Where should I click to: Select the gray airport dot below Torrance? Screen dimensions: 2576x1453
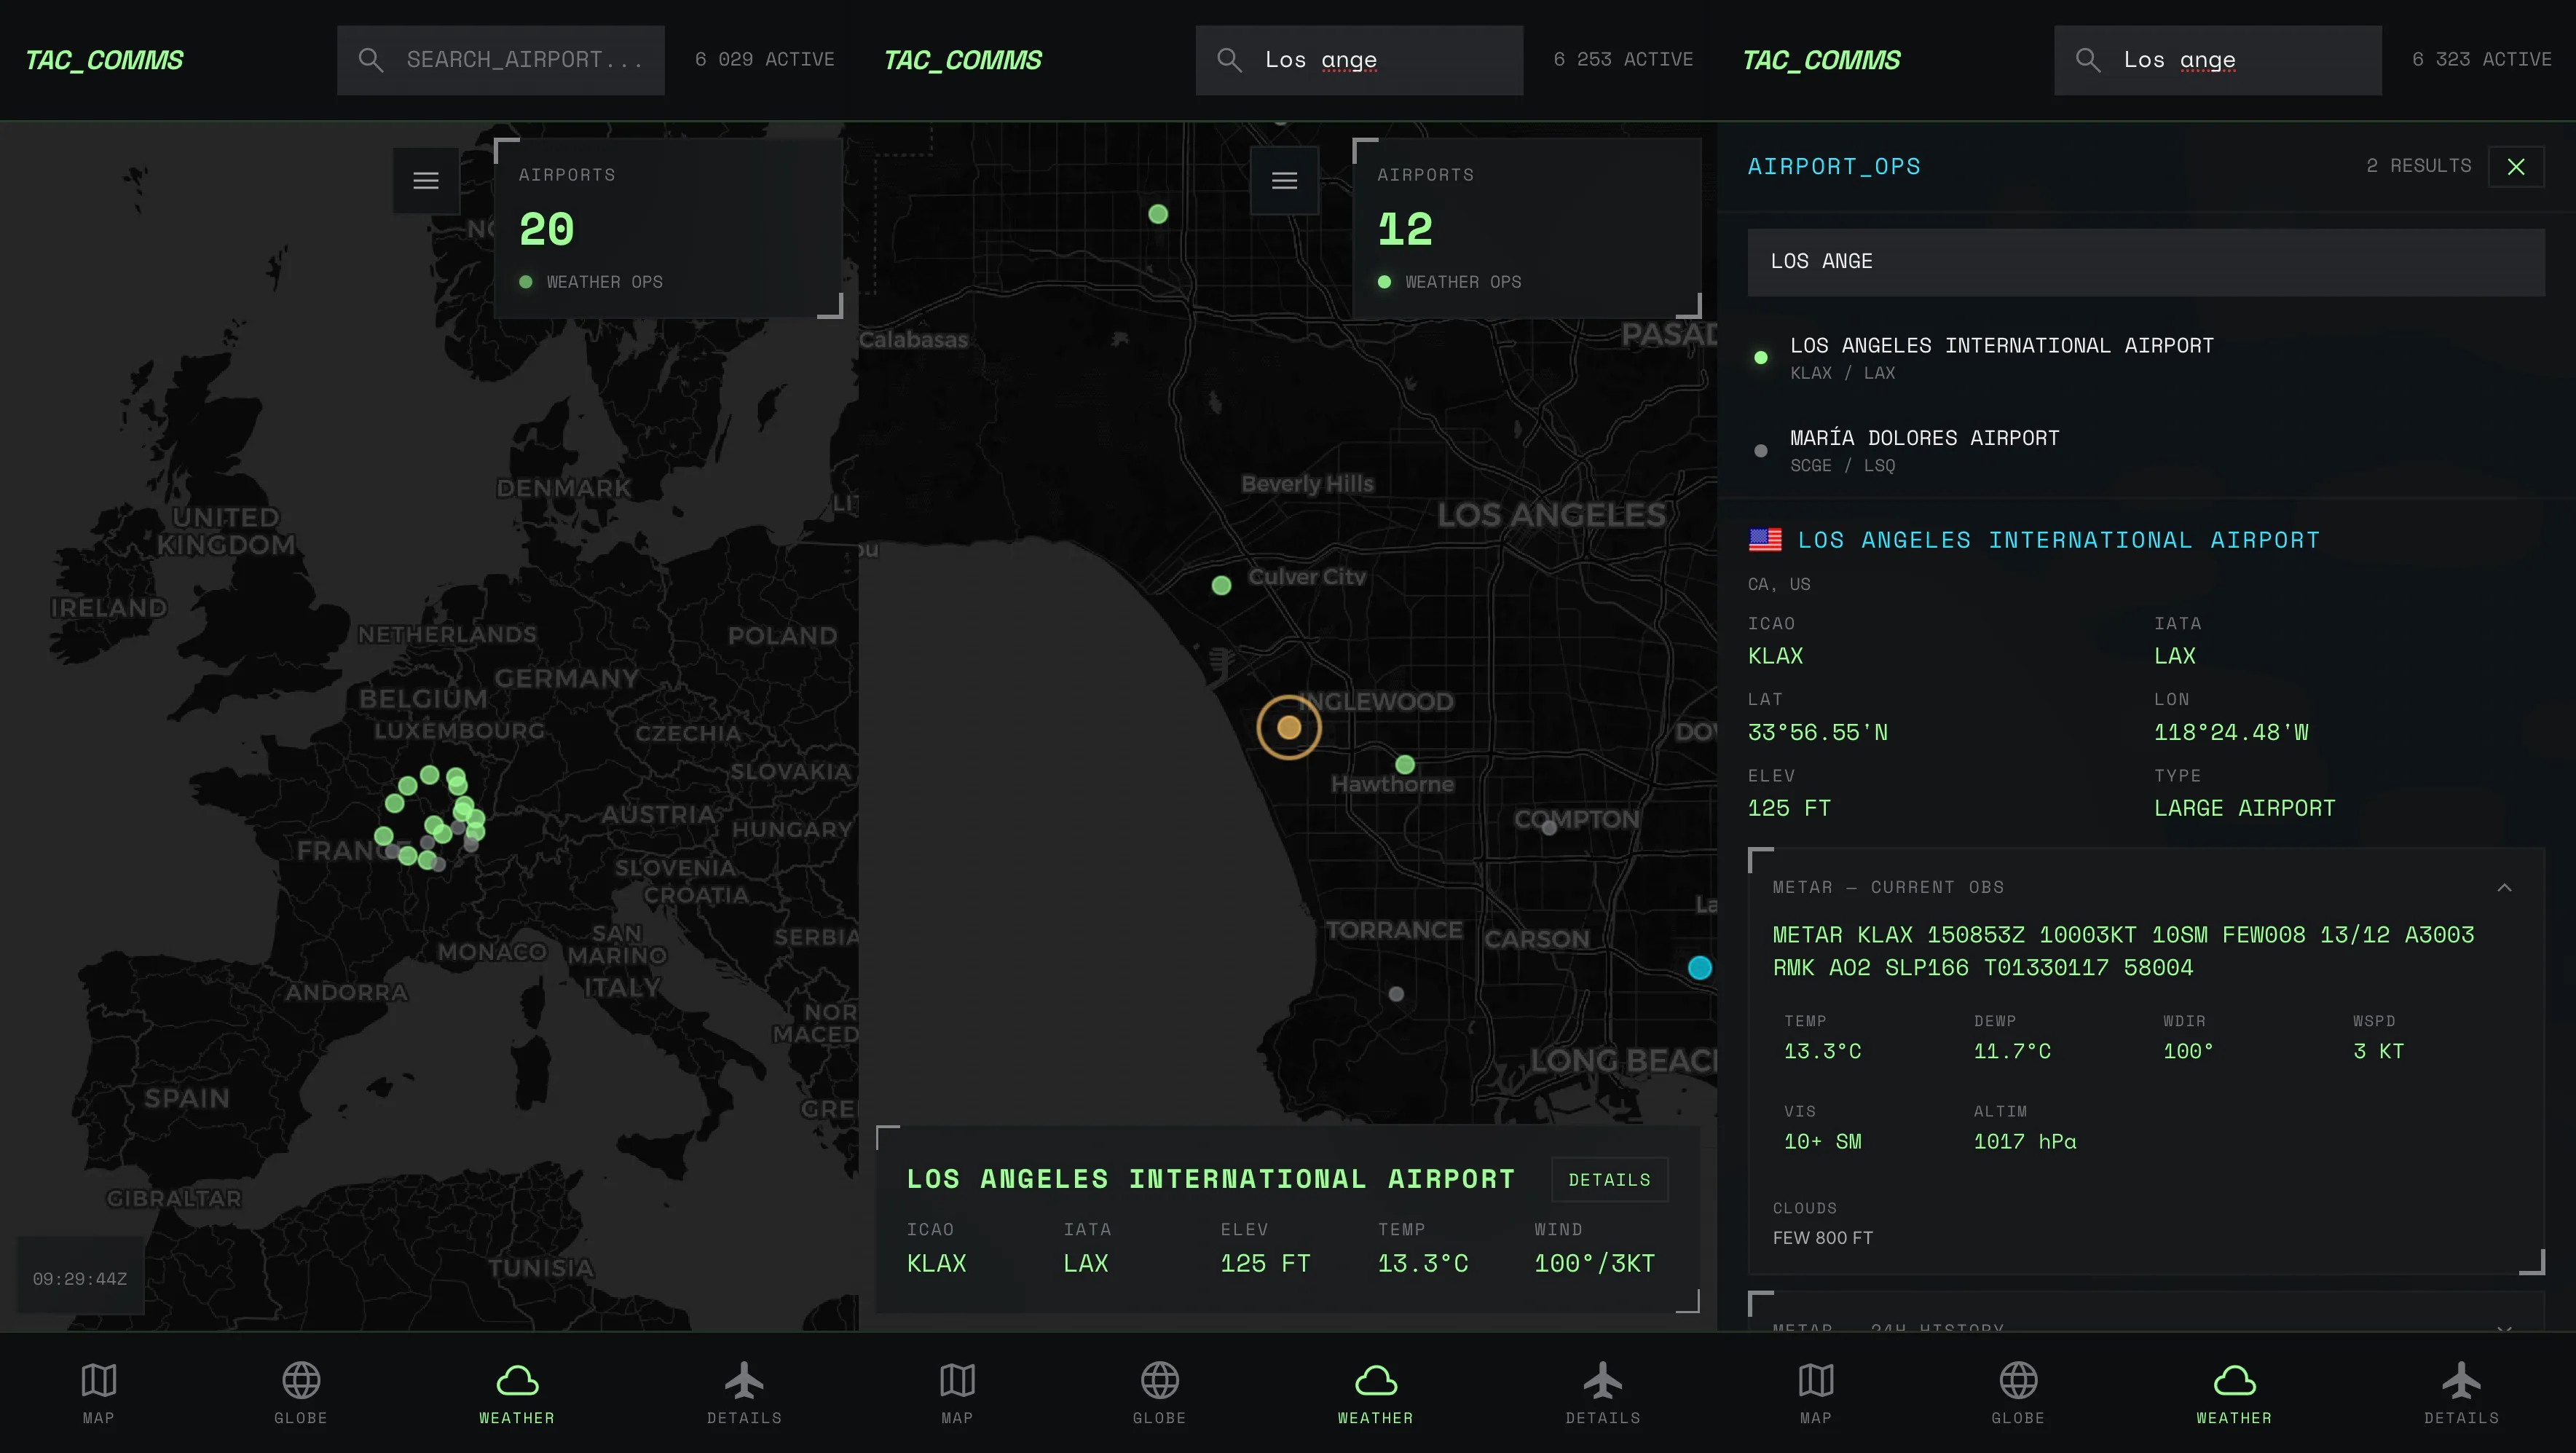[x=1396, y=994]
